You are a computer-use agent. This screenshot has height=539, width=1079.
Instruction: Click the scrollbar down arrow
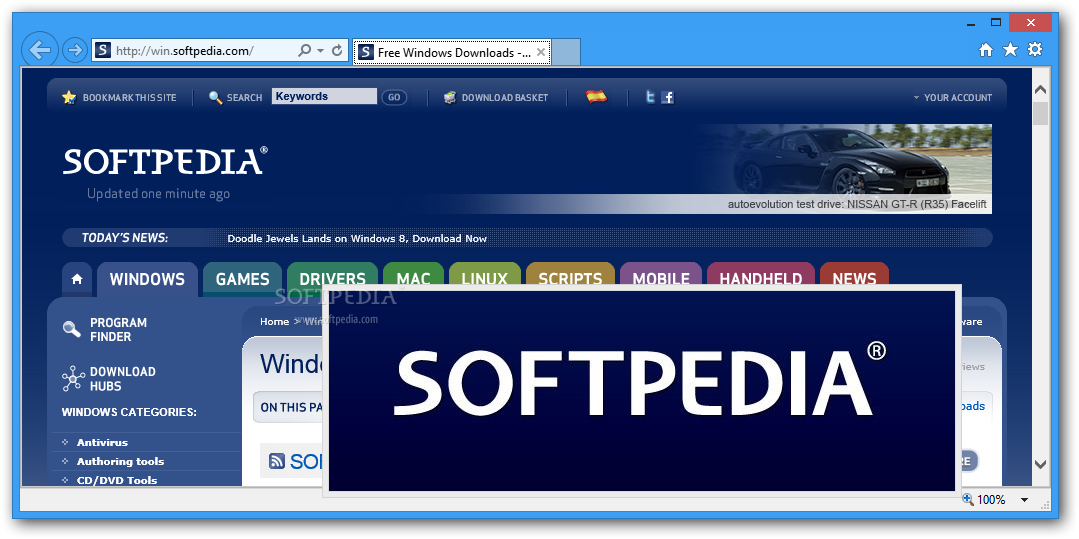1040,464
